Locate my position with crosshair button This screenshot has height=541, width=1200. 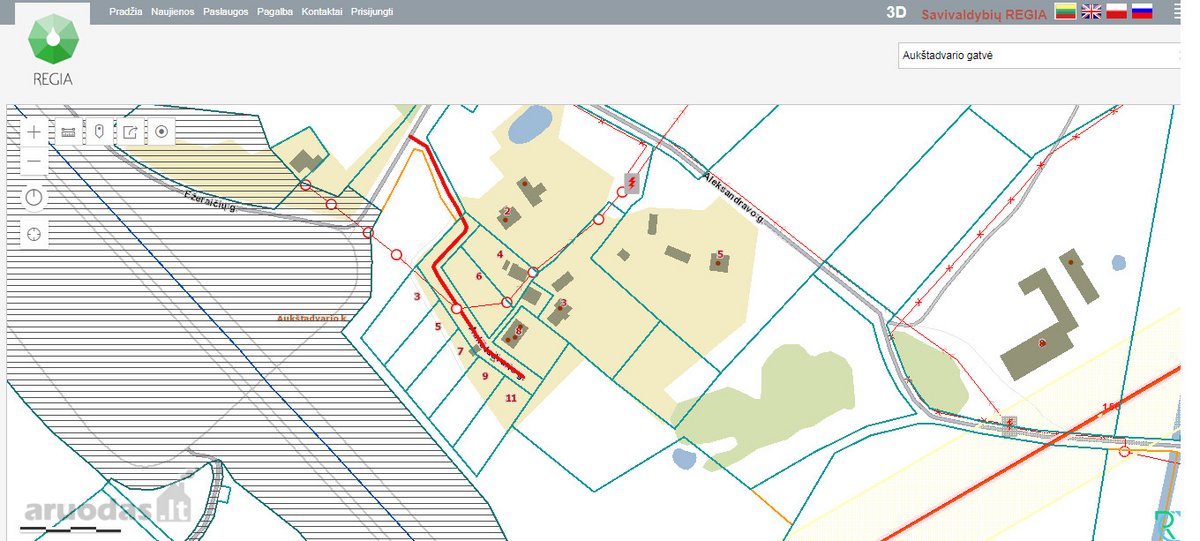click(x=35, y=234)
